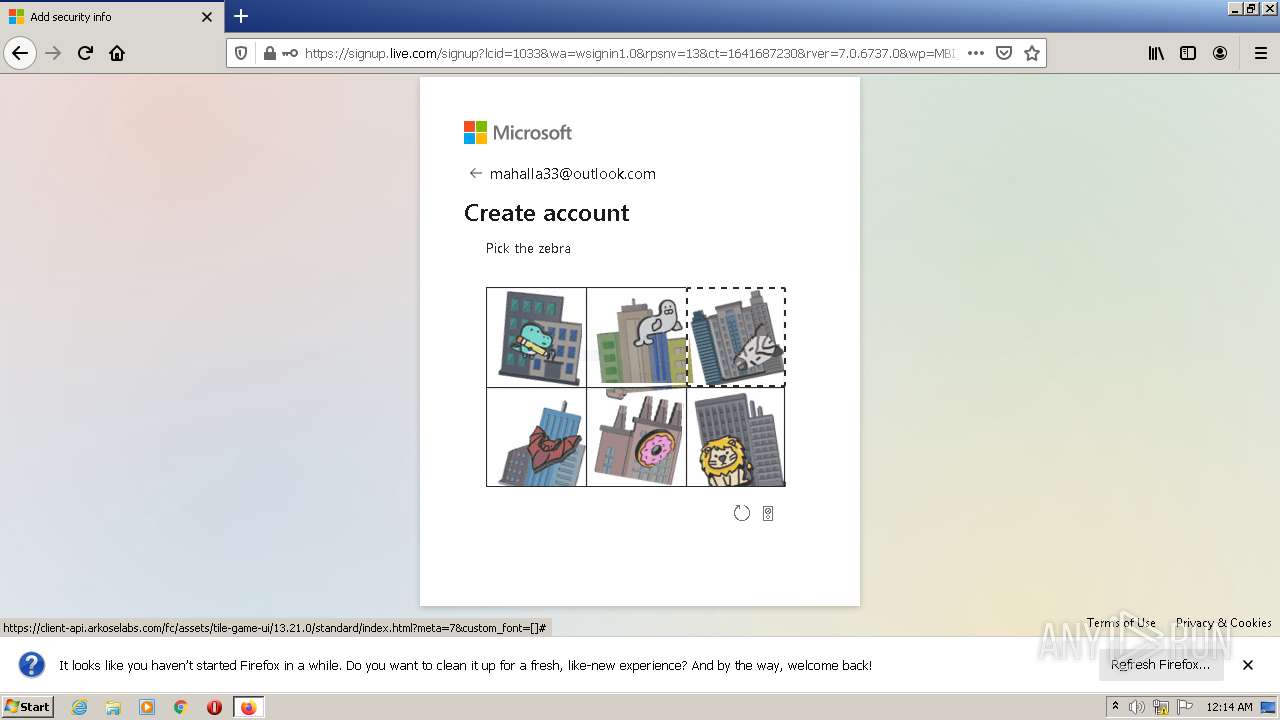
Task: Toggle the sidebar view
Action: coord(1188,53)
